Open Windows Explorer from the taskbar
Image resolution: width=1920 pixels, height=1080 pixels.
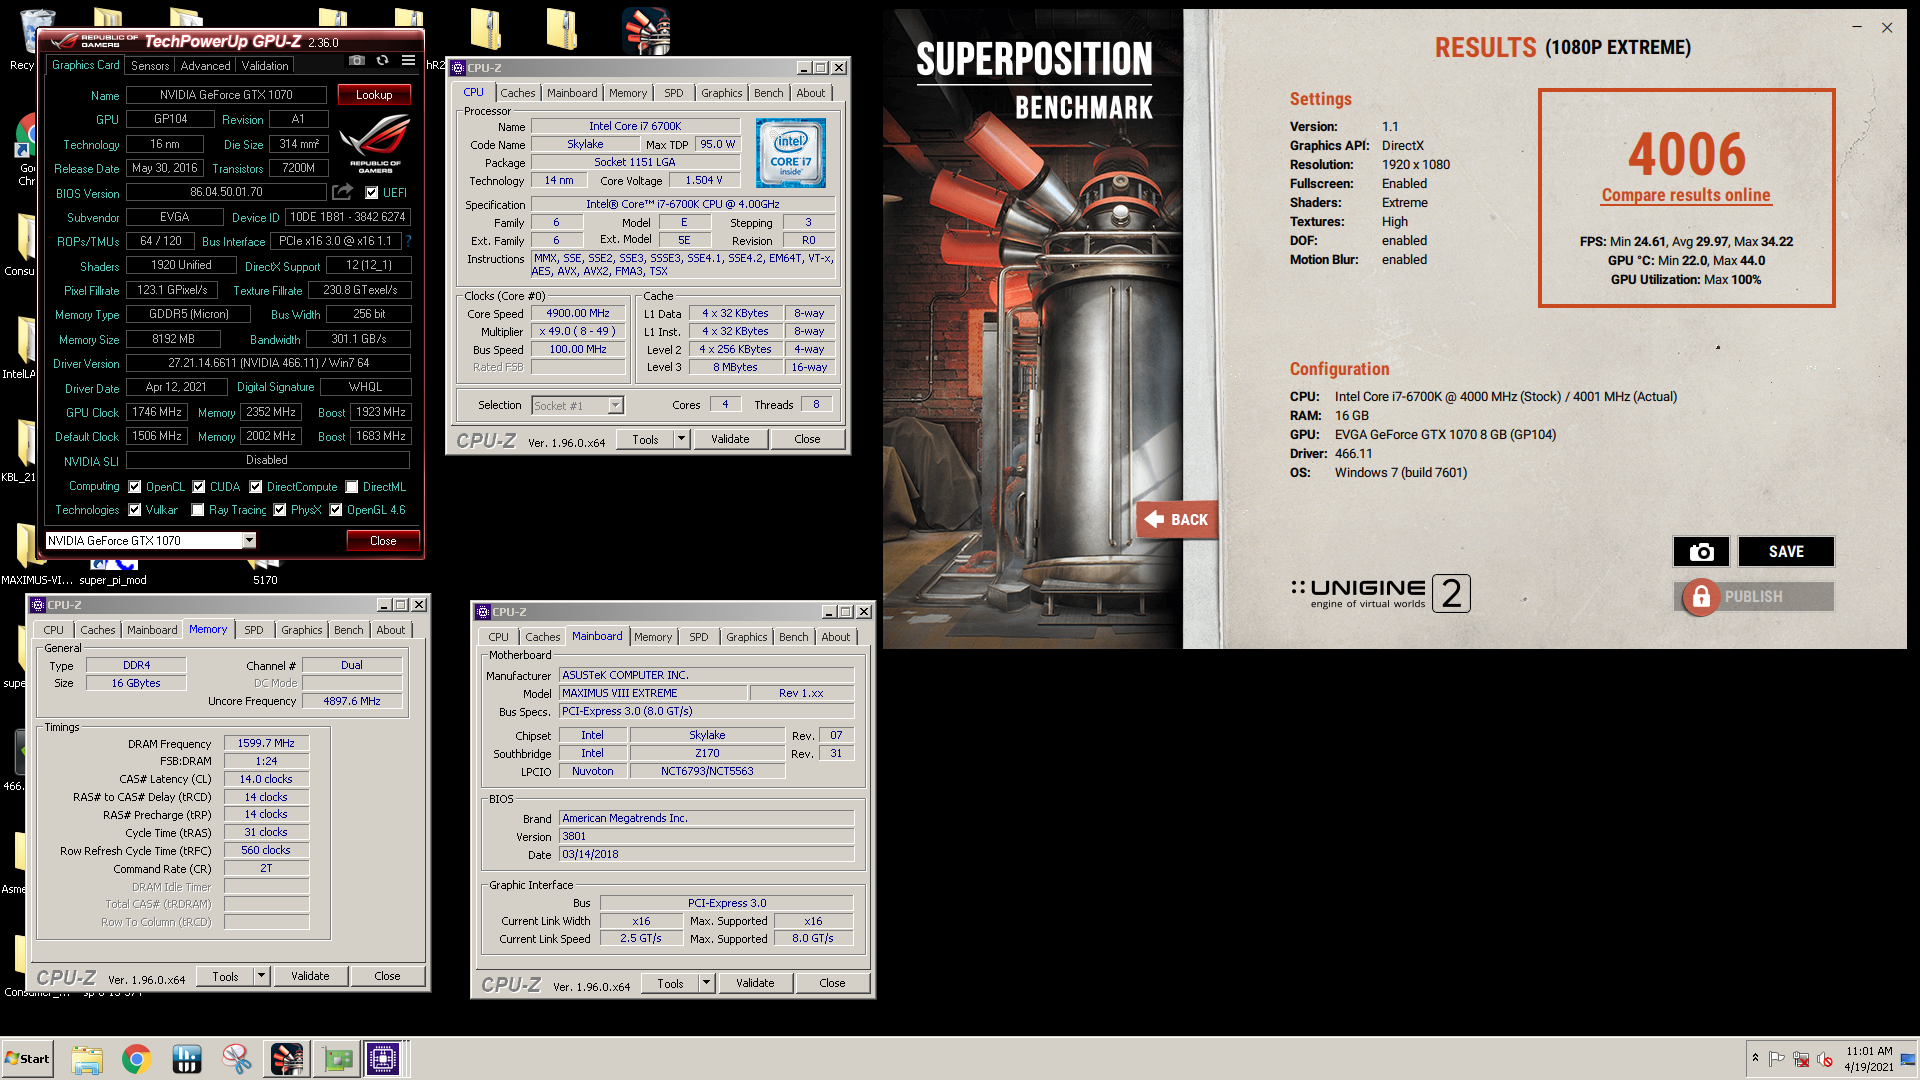click(87, 1059)
